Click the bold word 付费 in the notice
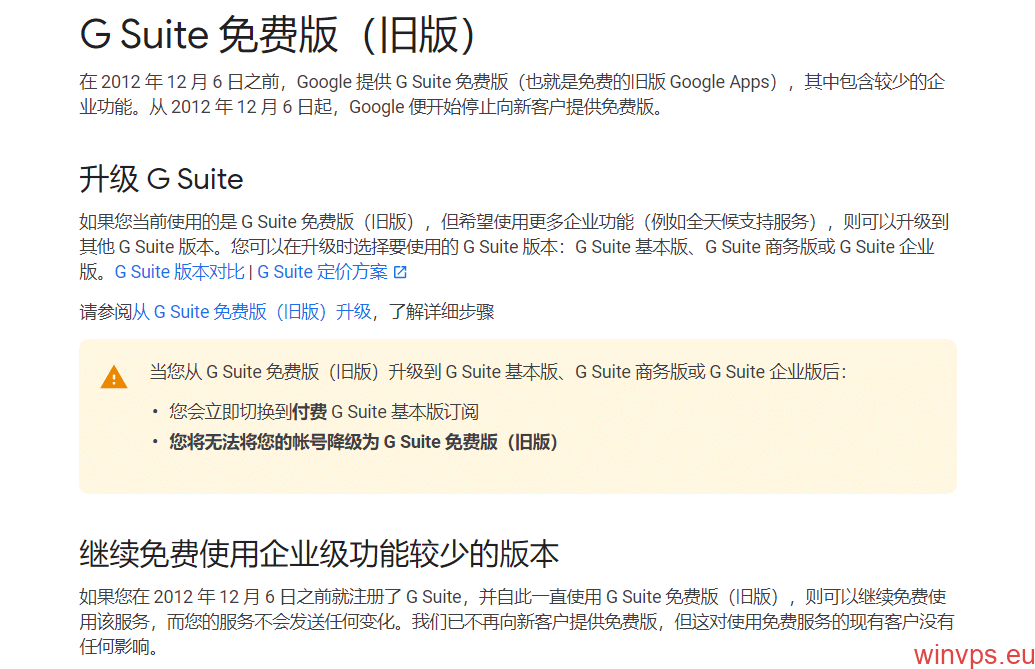 [308, 411]
